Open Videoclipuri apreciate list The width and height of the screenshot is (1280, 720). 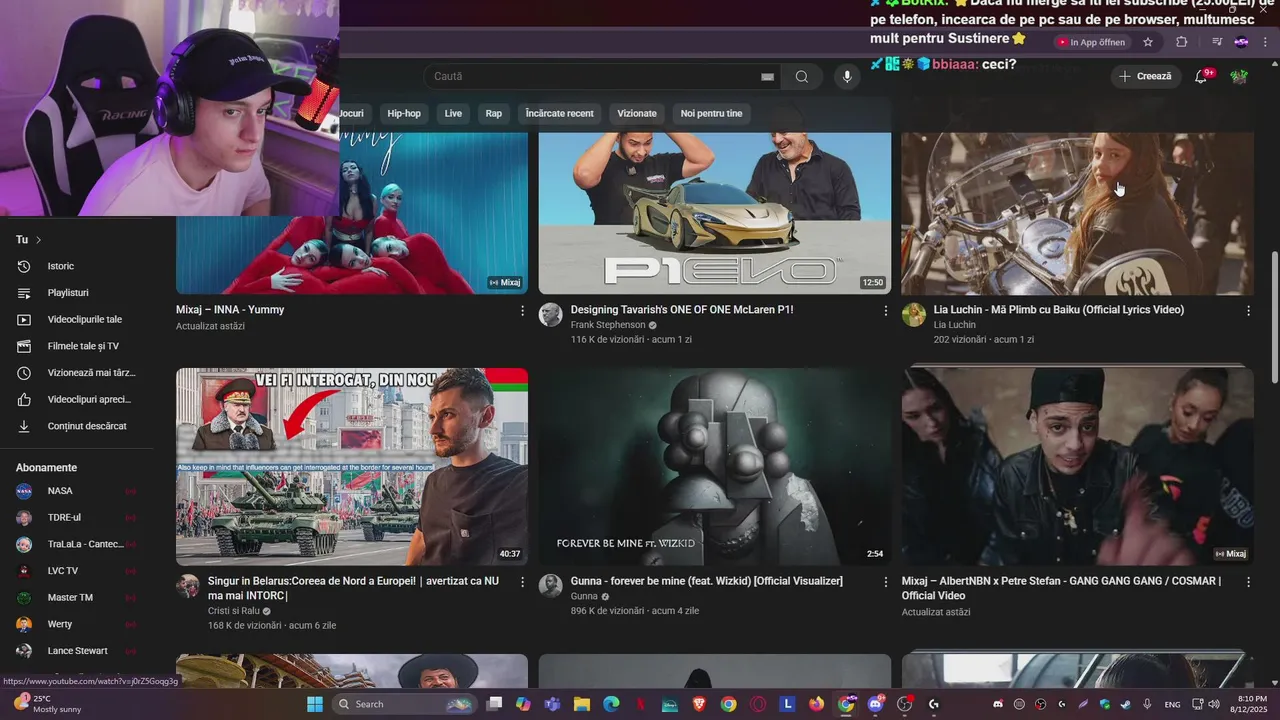point(78,400)
